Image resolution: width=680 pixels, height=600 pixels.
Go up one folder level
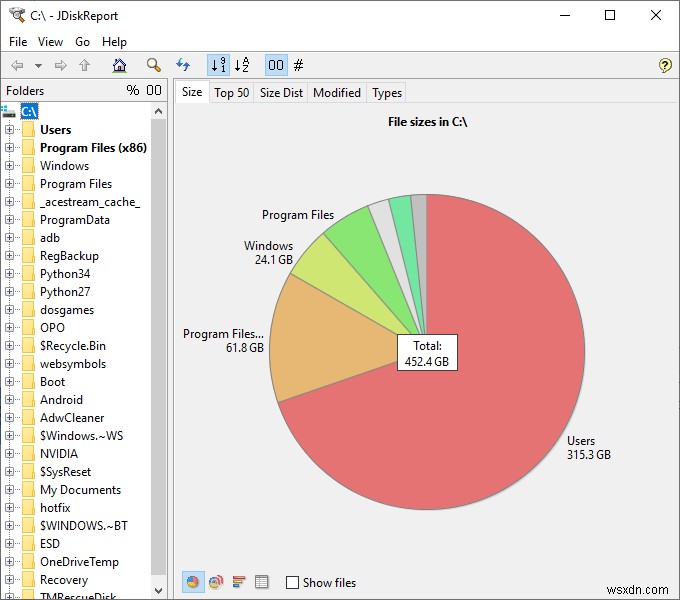(x=84, y=65)
